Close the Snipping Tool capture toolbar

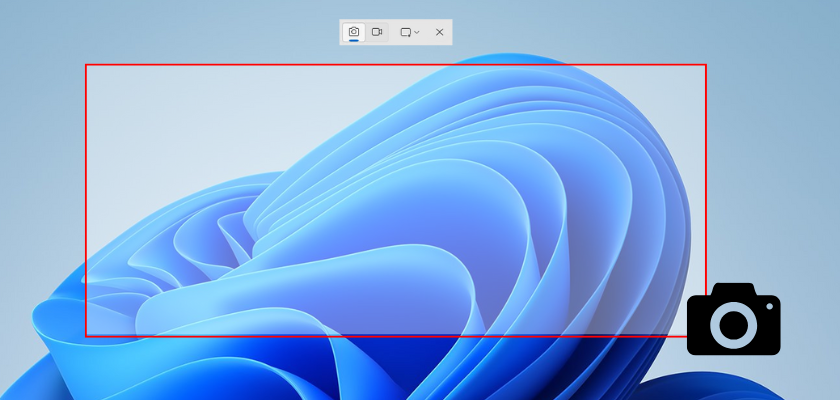coord(439,32)
